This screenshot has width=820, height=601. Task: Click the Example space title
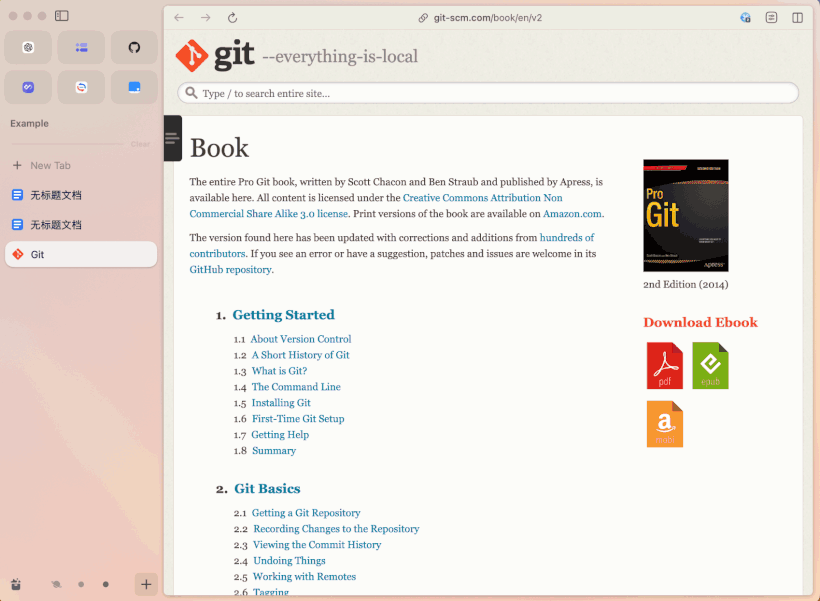click(29, 123)
